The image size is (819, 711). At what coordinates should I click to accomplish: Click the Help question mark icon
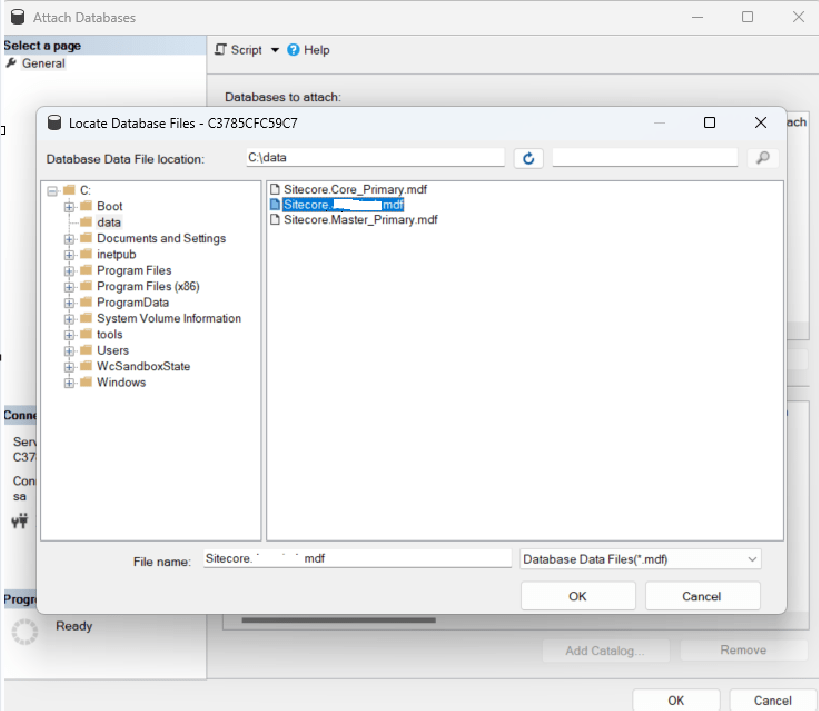[x=294, y=50]
